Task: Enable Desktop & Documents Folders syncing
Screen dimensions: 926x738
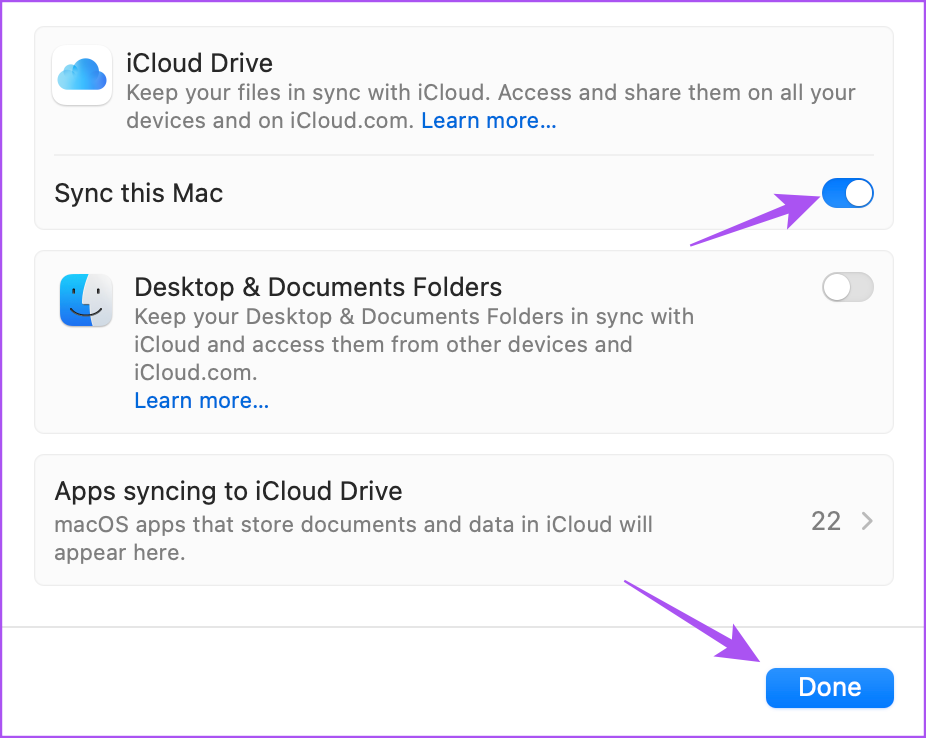Action: coord(847,287)
